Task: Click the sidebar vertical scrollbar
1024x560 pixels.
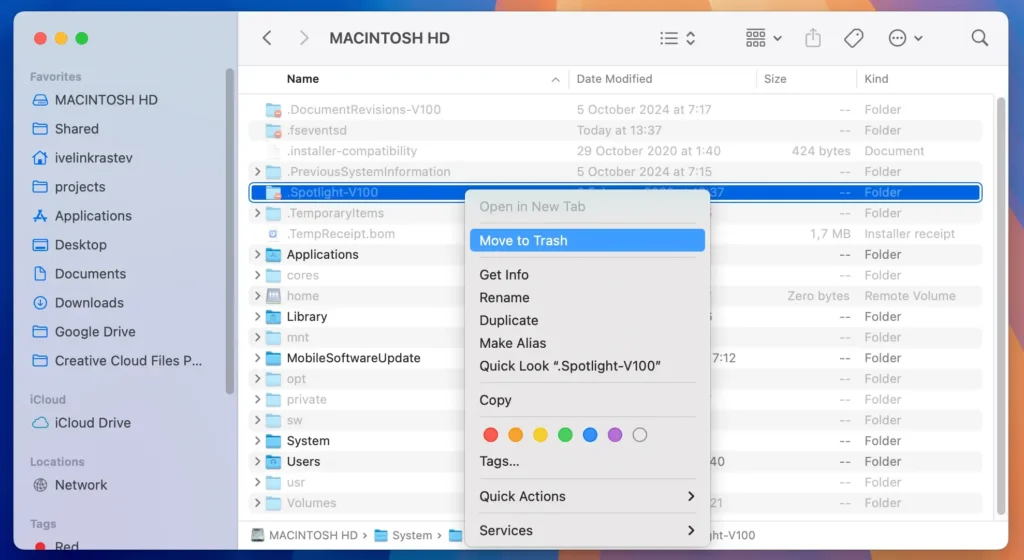Action: (x=229, y=232)
